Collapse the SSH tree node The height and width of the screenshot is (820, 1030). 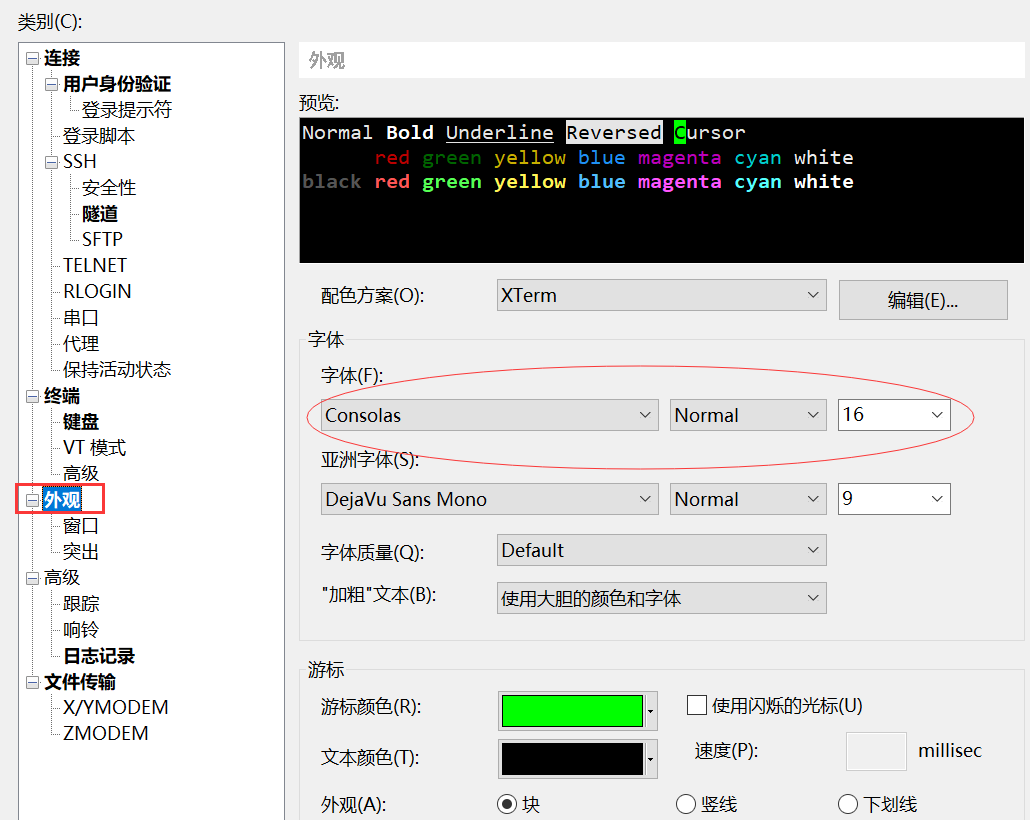(x=51, y=162)
